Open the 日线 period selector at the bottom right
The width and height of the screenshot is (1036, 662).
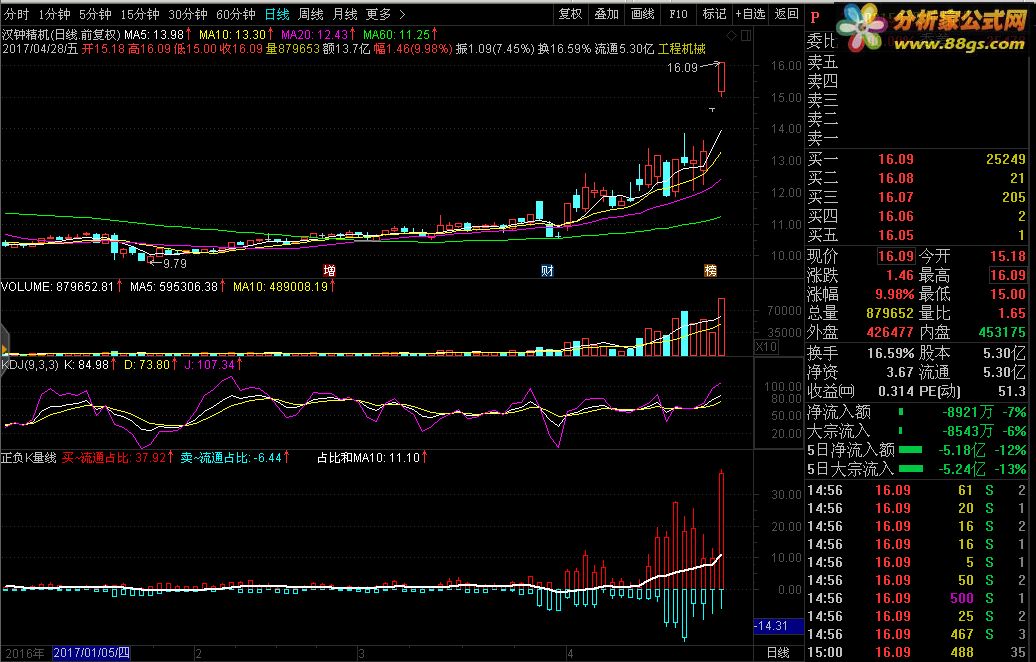778,653
